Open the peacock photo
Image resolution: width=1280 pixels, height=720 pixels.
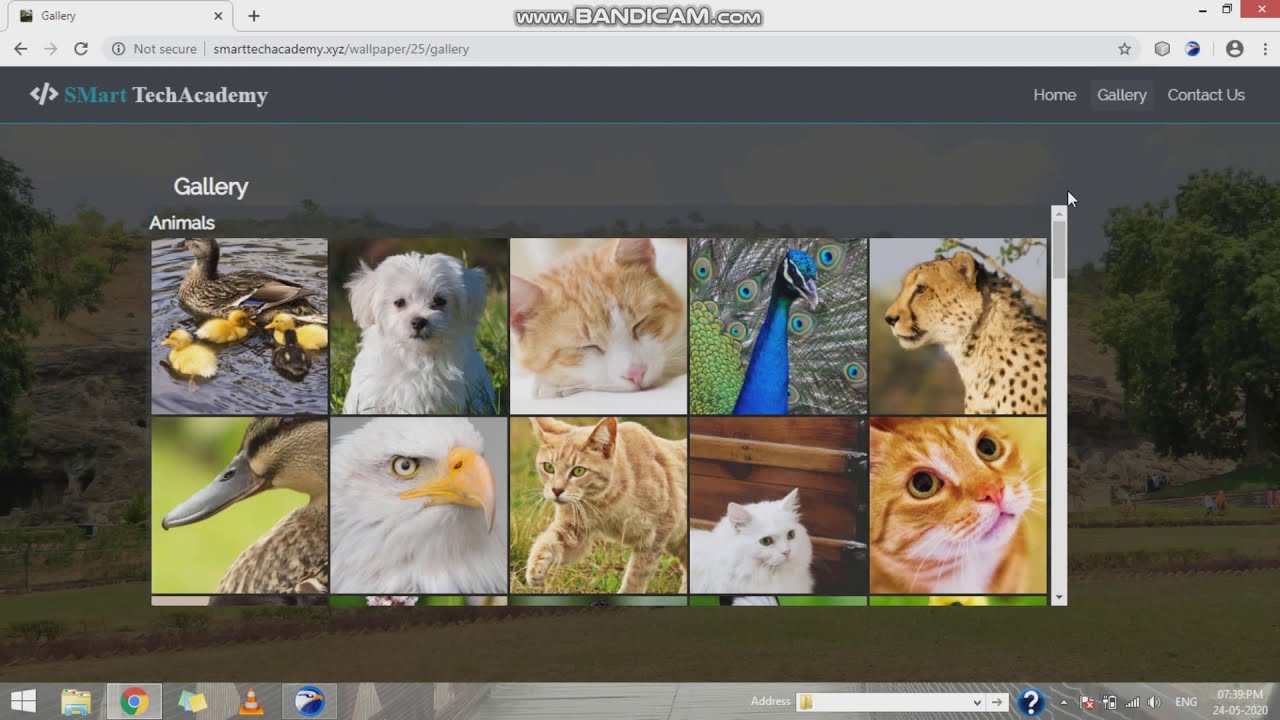tap(778, 326)
